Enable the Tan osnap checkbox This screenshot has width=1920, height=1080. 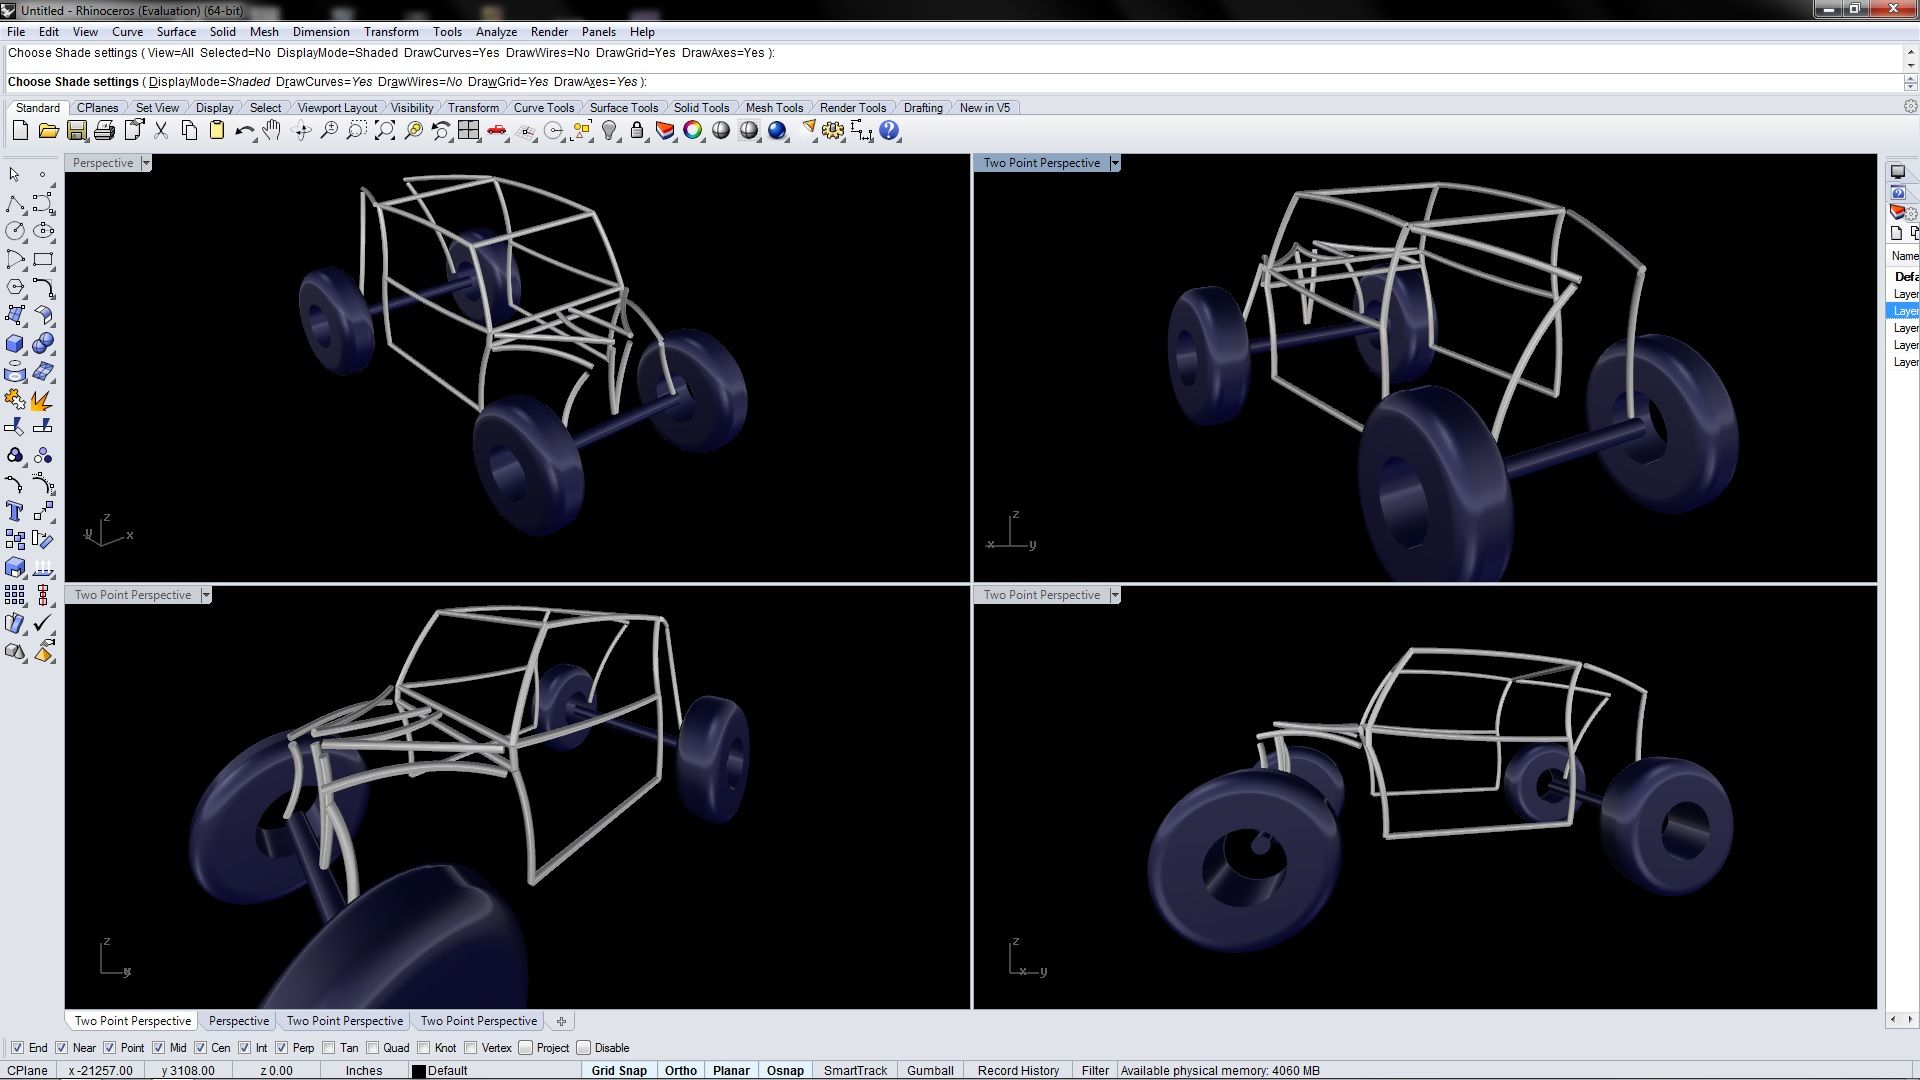[x=329, y=1048]
